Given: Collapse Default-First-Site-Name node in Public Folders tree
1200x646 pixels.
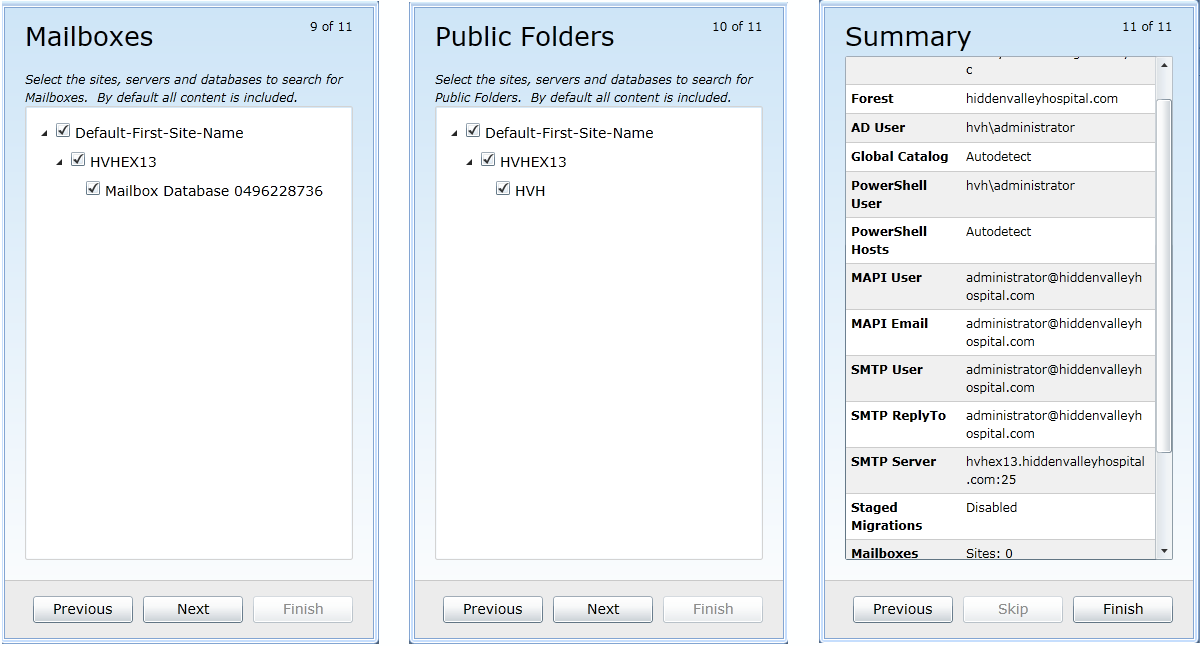Looking at the screenshot, I should click(455, 133).
